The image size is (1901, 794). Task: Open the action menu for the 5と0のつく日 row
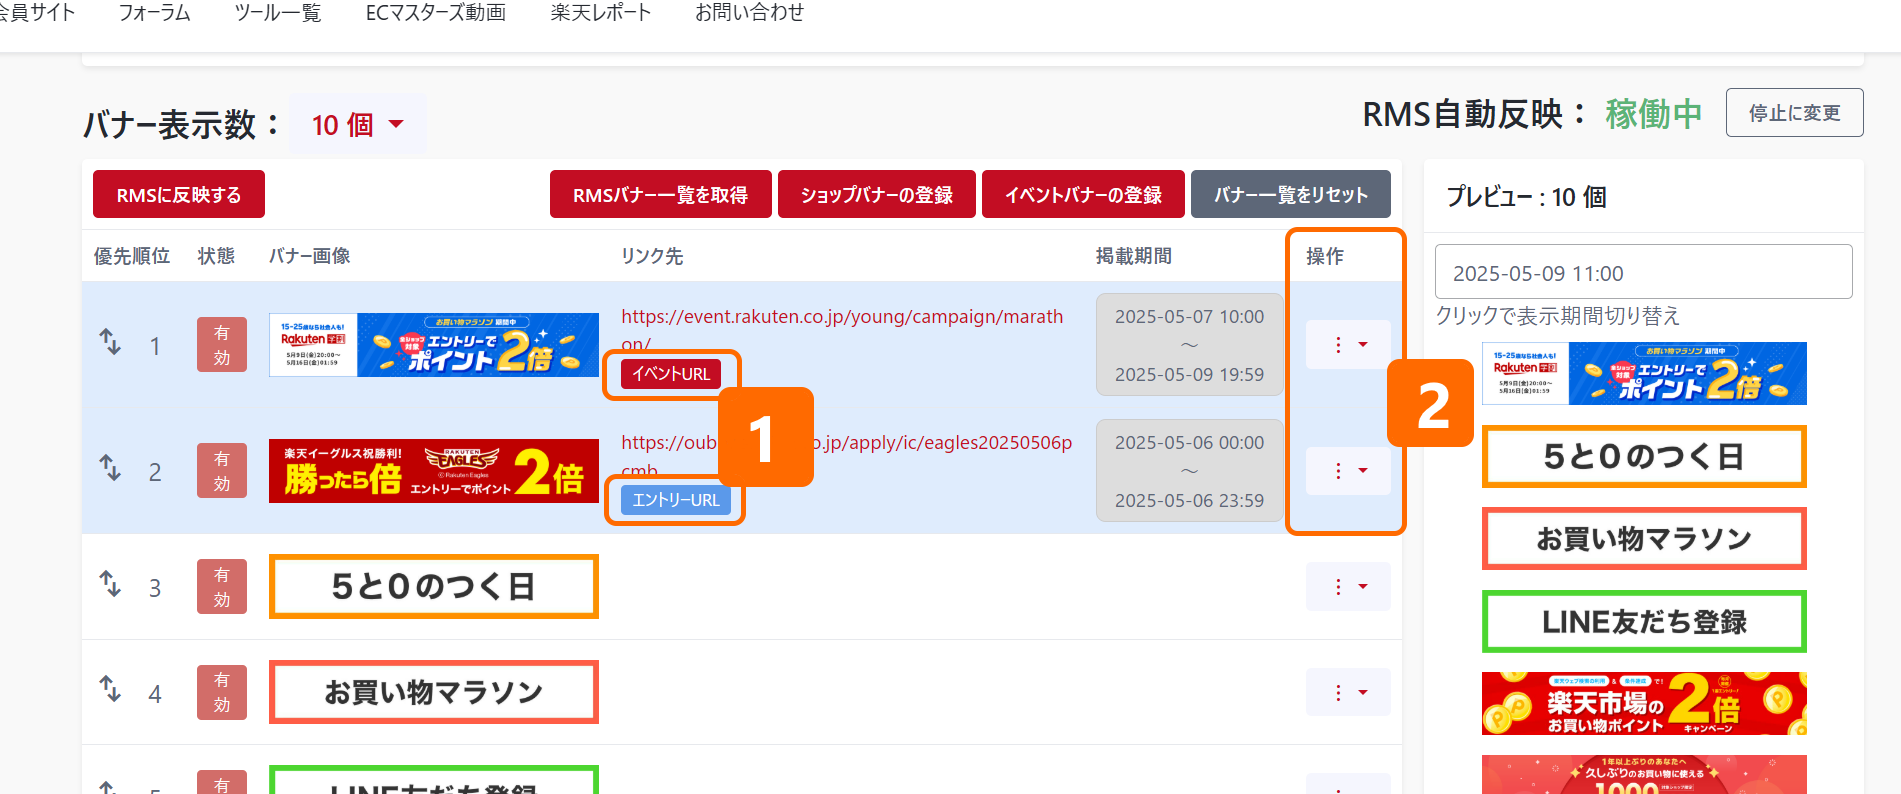point(1348,587)
